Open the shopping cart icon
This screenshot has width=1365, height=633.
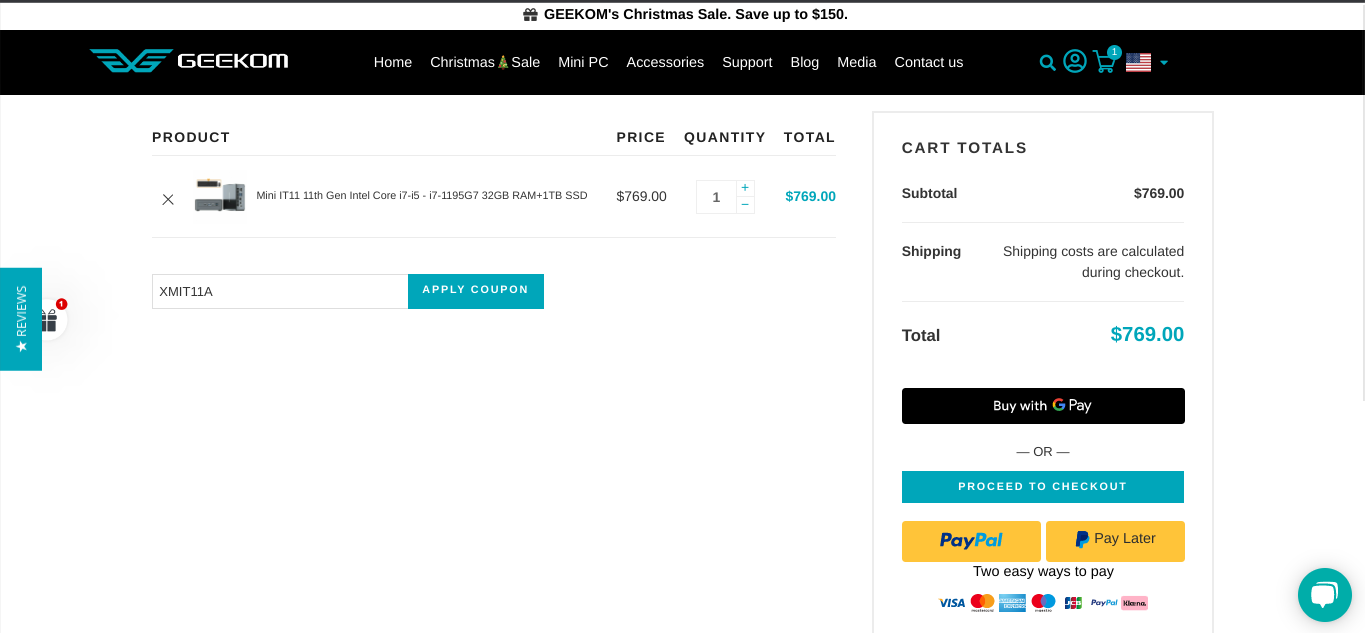[x=1104, y=62]
